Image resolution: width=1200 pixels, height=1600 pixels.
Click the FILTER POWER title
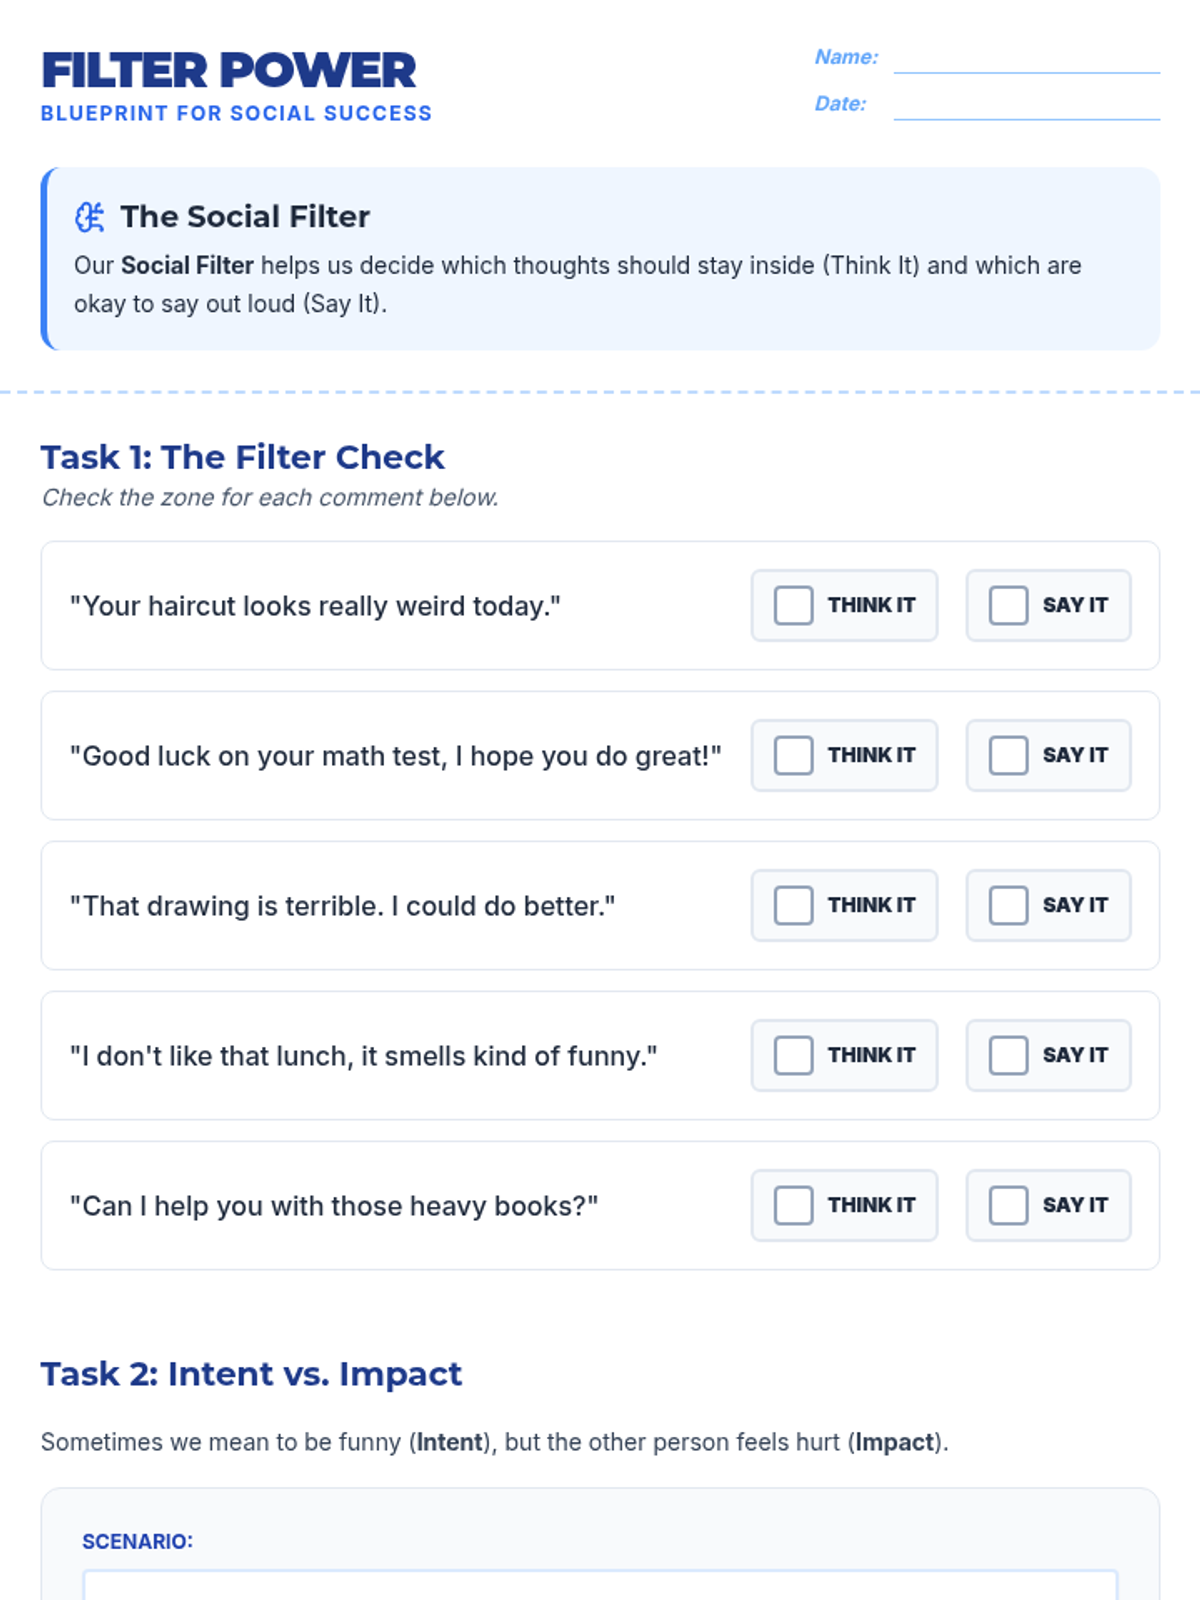tap(228, 71)
